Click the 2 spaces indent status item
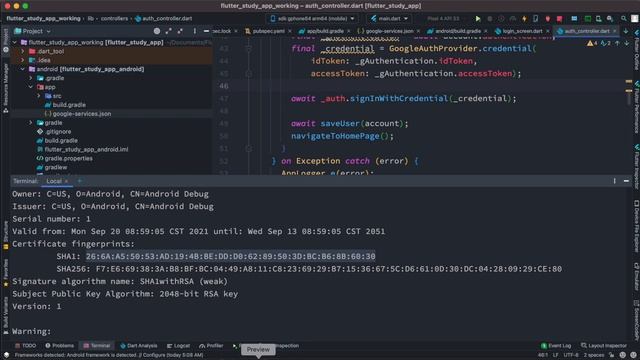Viewport: 640px width, 360px height. (x=593, y=355)
